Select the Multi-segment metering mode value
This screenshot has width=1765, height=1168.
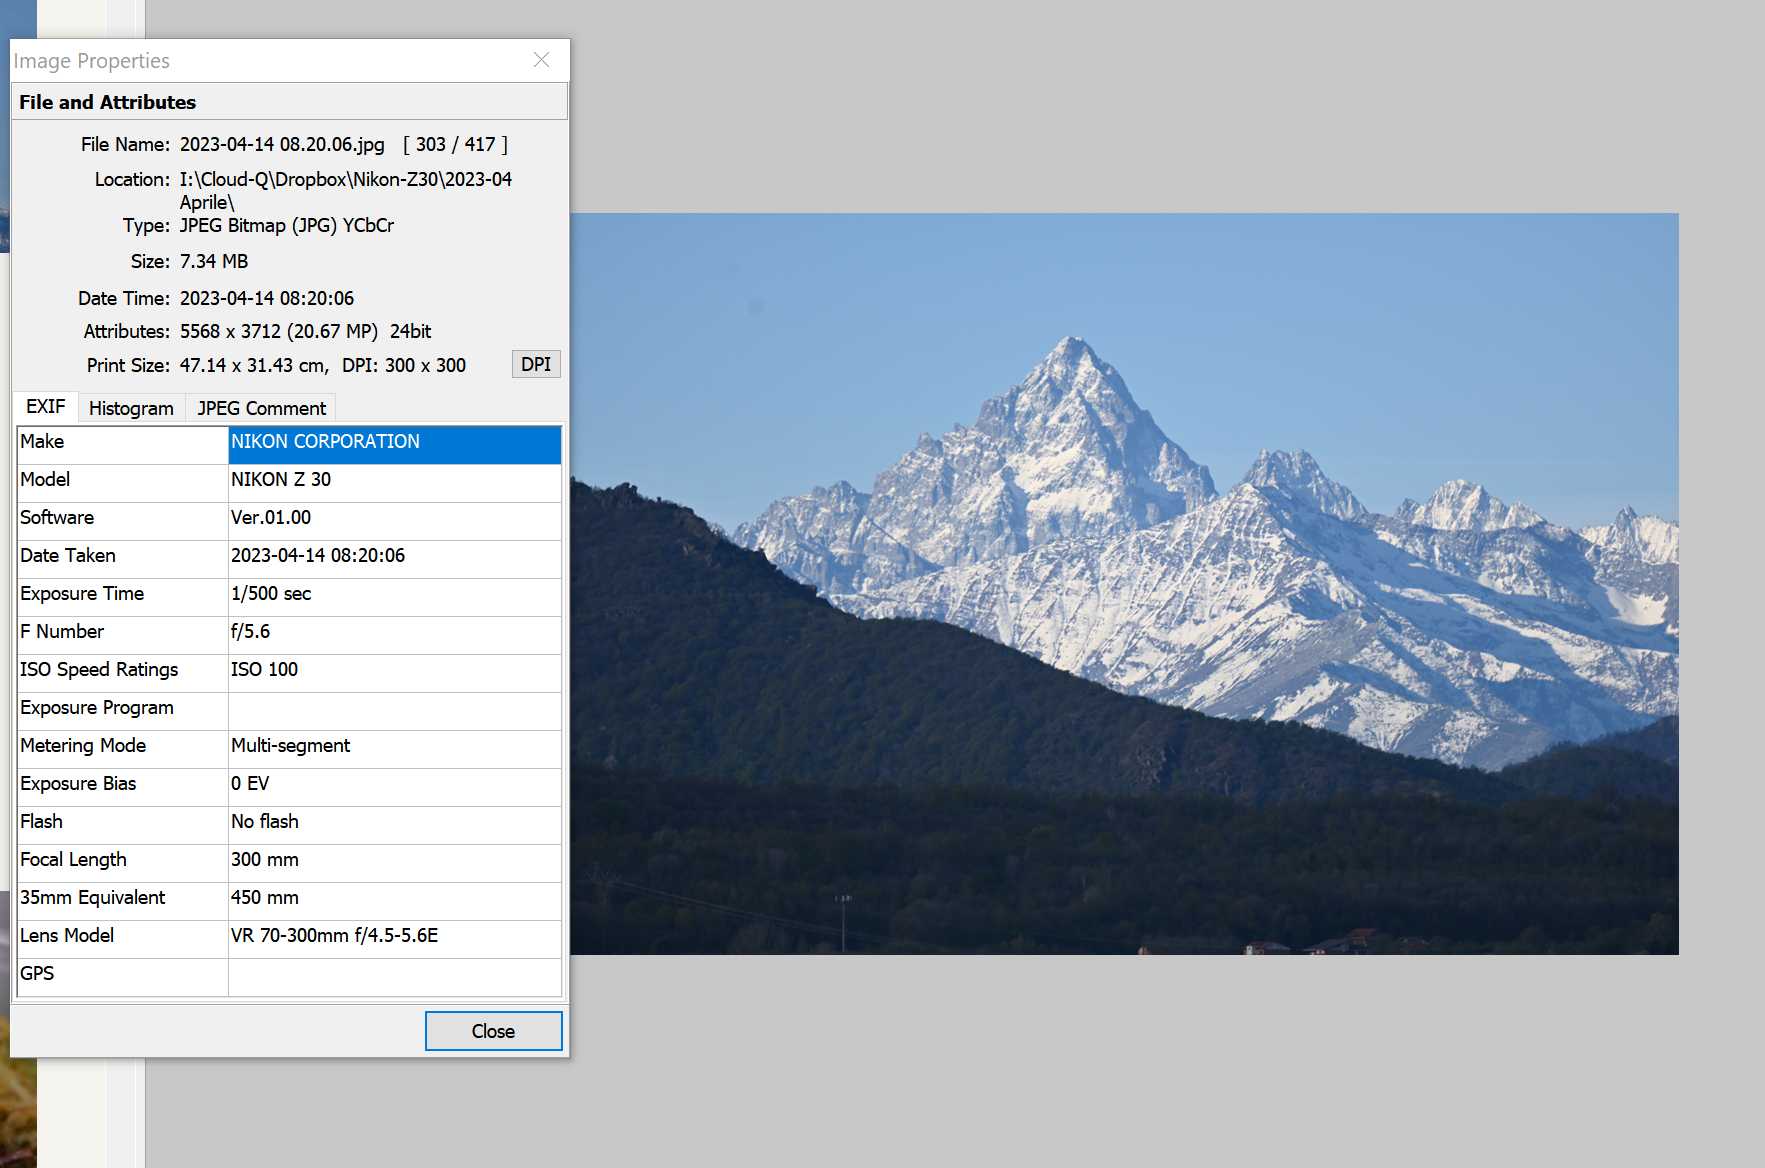click(394, 749)
